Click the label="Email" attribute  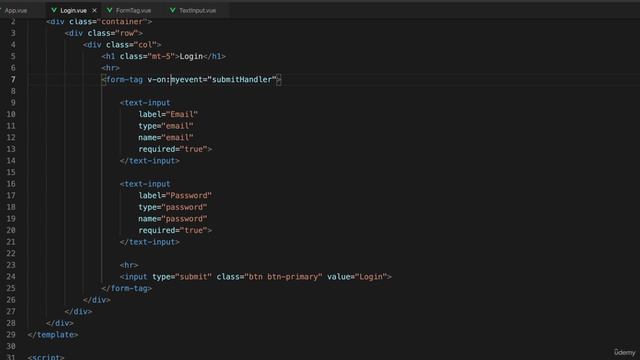tap(168, 114)
